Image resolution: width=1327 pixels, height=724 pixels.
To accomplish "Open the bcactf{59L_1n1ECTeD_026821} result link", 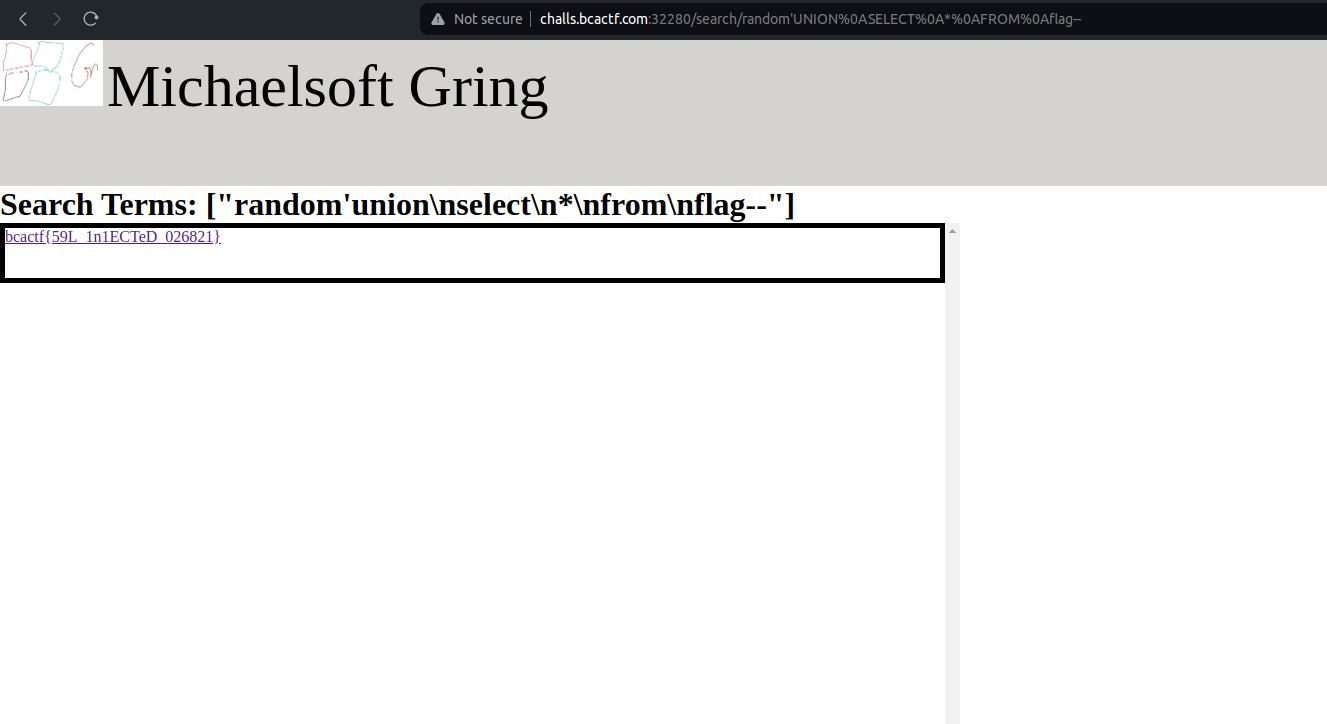I will 112,237.
